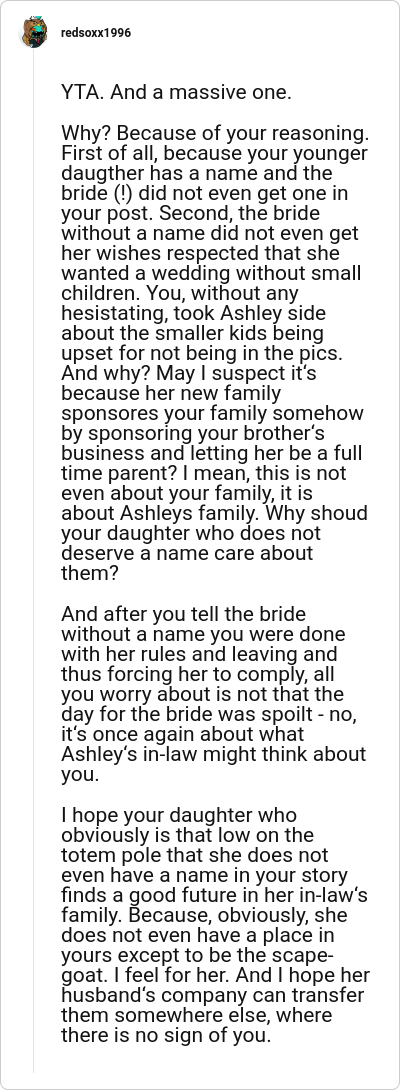Viewport: 400px width, 1090px height.
Task: Click the line "And after you tell the bride"
Action: click(184, 614)
